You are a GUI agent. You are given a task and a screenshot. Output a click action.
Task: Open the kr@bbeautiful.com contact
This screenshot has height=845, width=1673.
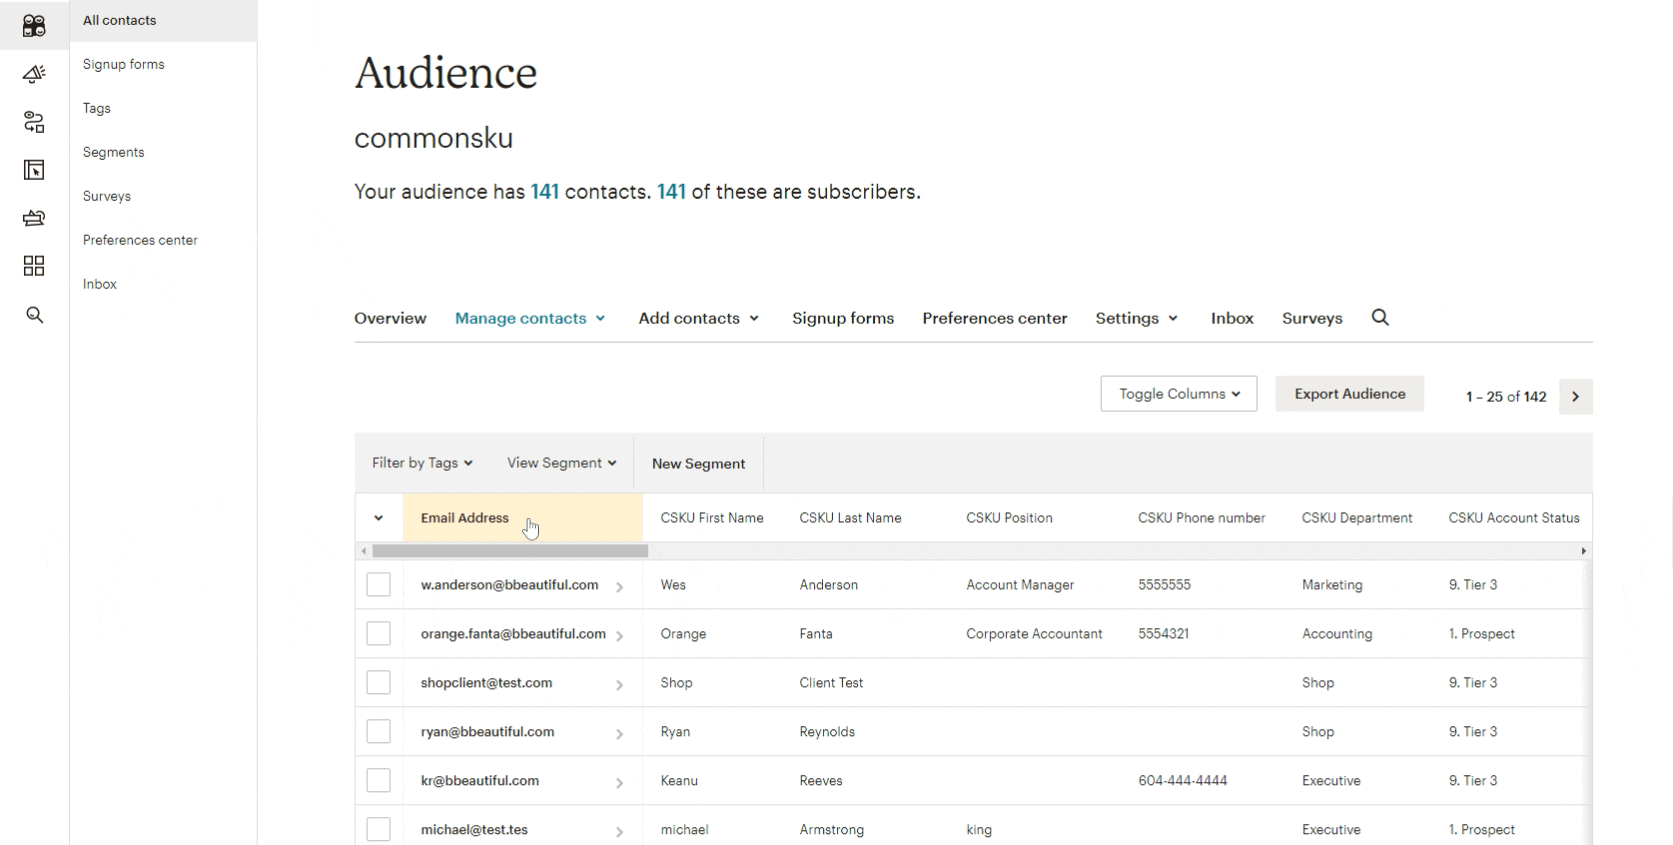point(480,781)
